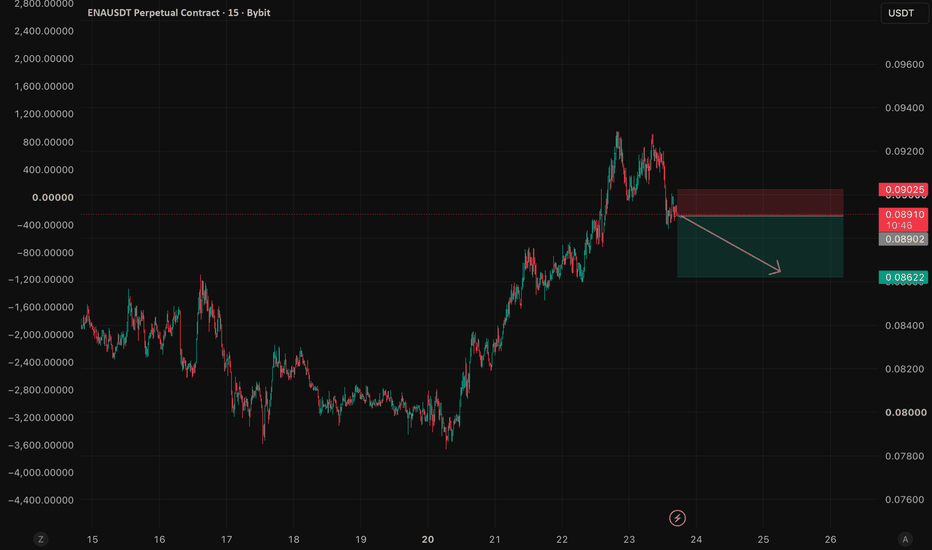The height and width of the screenshot is (550, 932).
Task: Click the date 21 on time axis
Action: [x=495, y=539]
